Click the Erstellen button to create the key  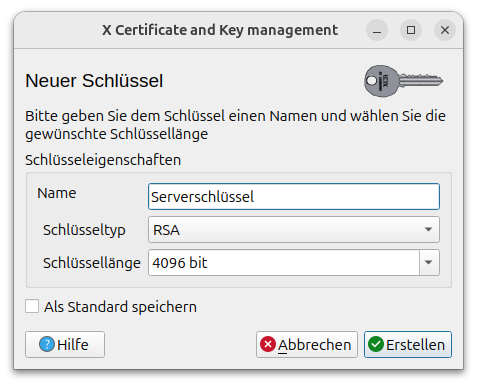point(408,344)
